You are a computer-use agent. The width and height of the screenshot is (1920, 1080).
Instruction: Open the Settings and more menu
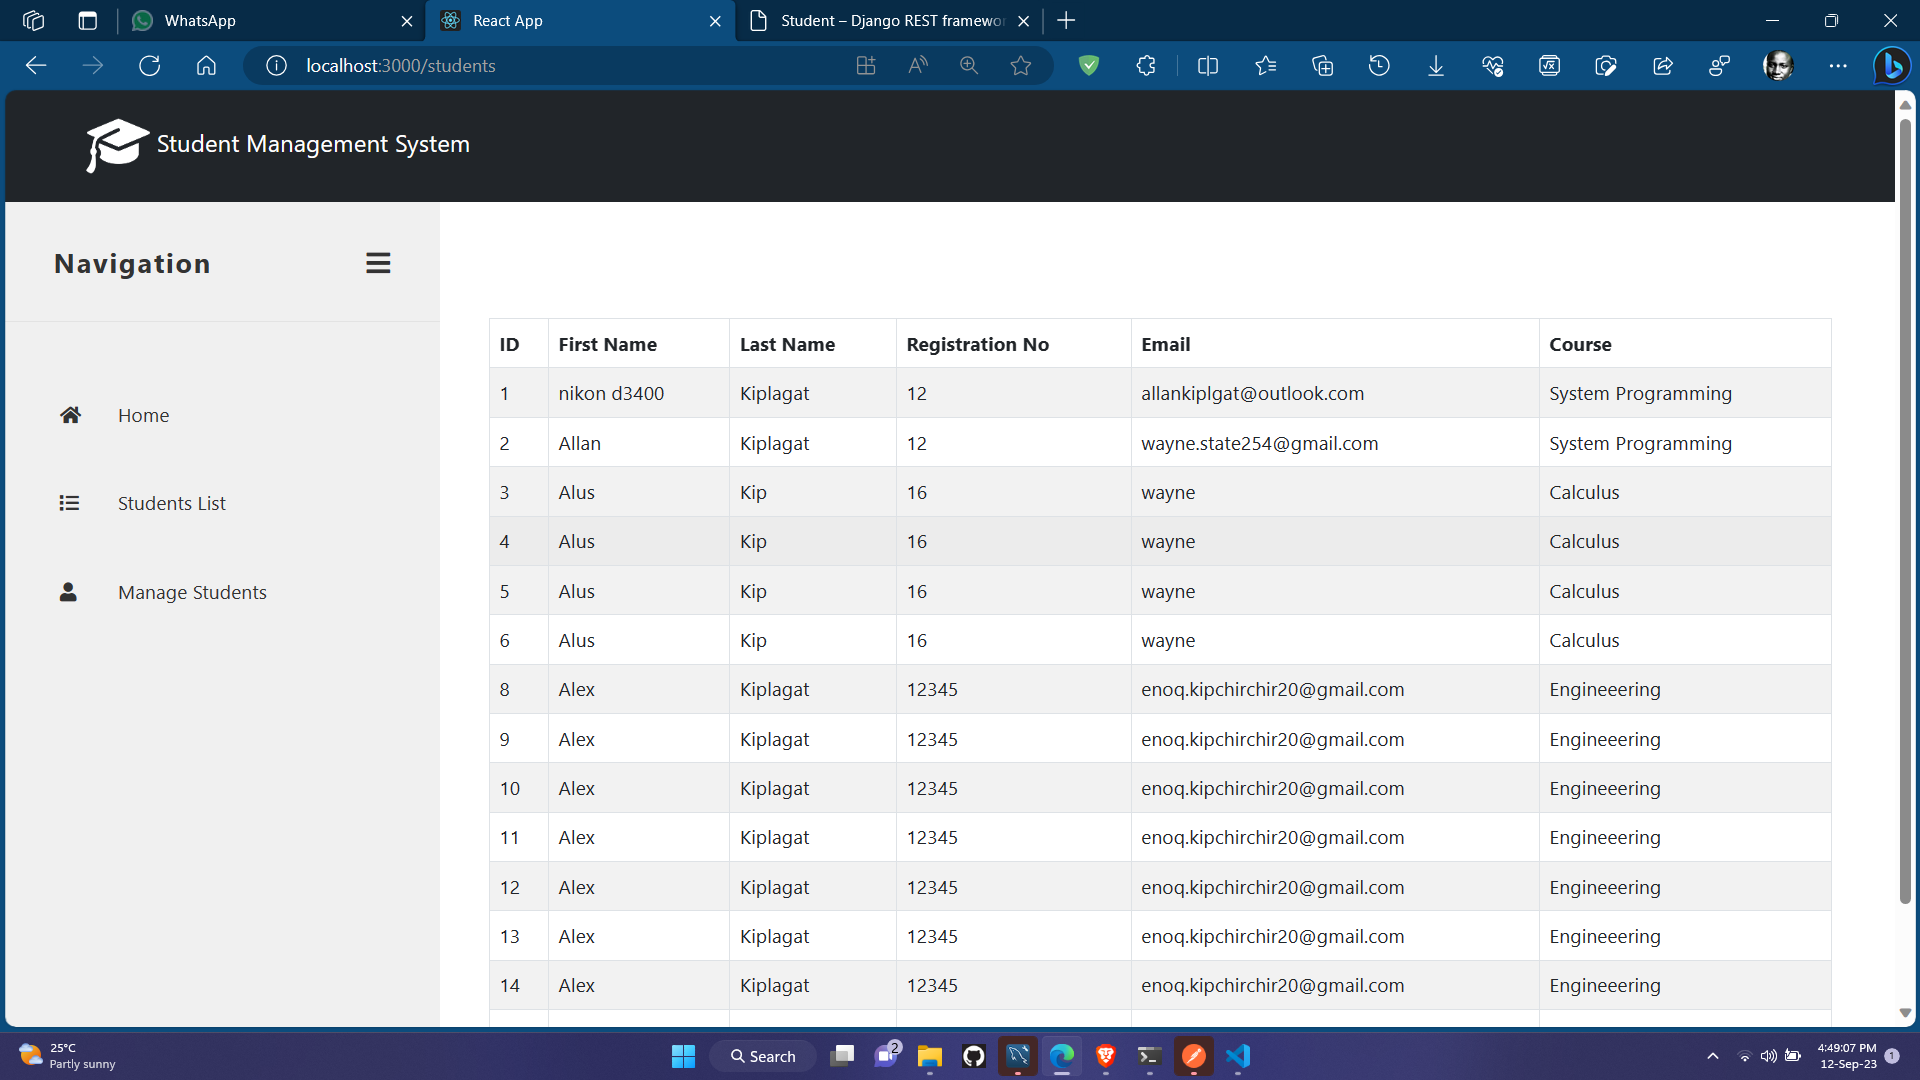pos(1839,65)
